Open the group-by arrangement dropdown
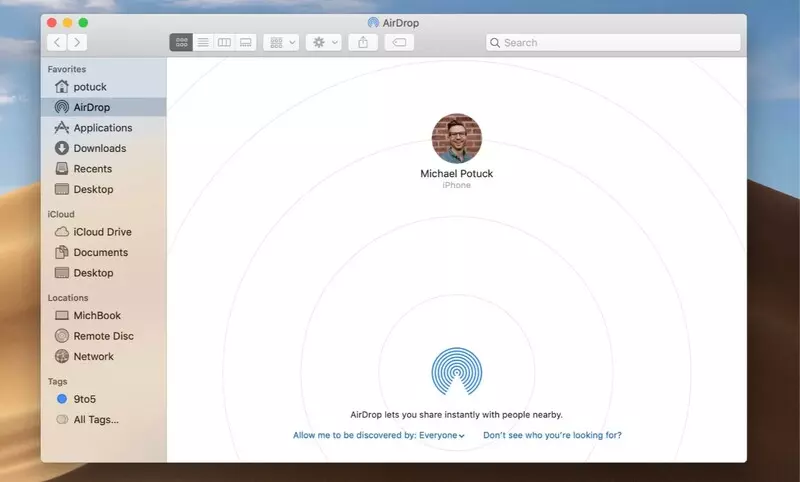Image resolution: width=800 pixels, height=482 pixels. pos(281,42)
